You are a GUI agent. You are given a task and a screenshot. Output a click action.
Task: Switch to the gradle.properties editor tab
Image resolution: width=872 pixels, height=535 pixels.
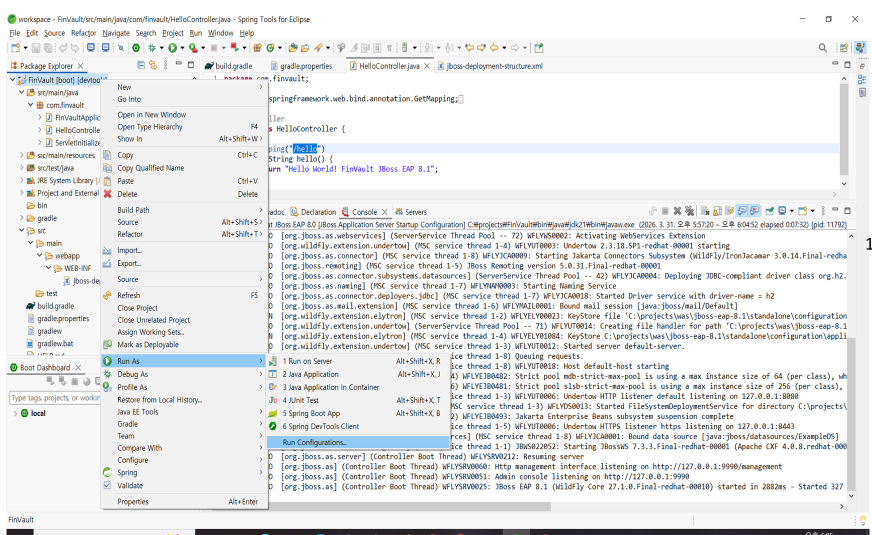click(302, 66)
